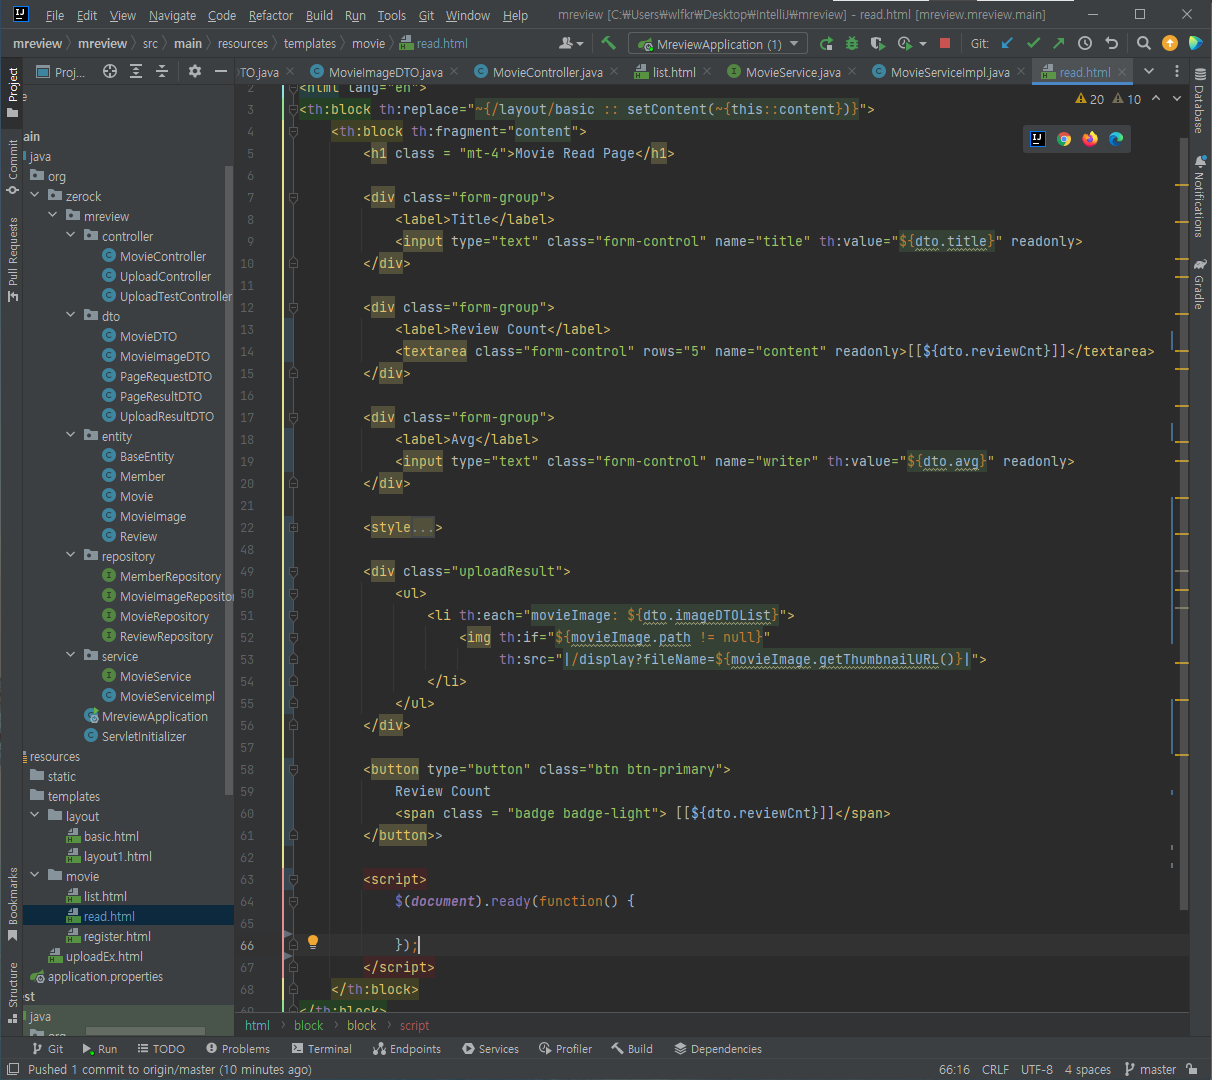This screenshot has height=1080, width=1212.
Task: Open the Terminal tool window
Action: pyautogui.click(x=322, y=1049)
